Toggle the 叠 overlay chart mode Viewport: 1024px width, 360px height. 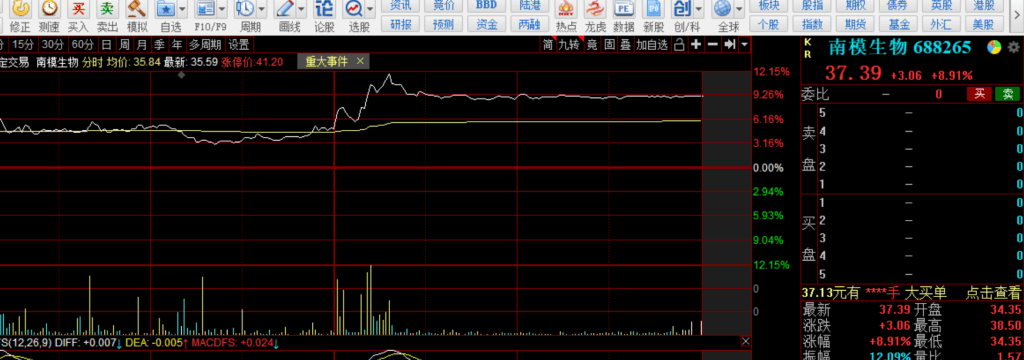pyautogui.click(x=626, y=45)
